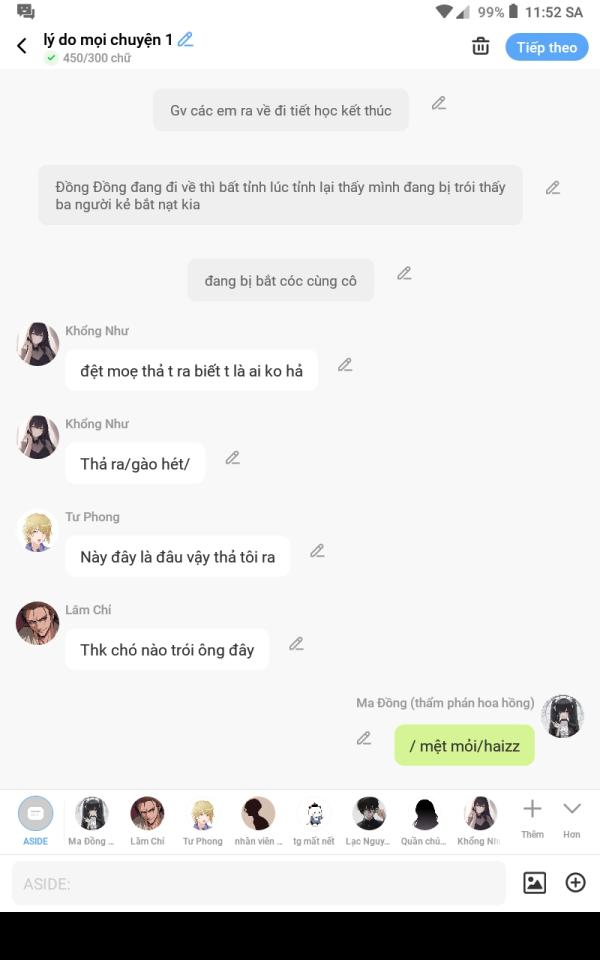The image size is (600, 960).
Task: Open the circled plus menu
Action: [x=576, y=883]
